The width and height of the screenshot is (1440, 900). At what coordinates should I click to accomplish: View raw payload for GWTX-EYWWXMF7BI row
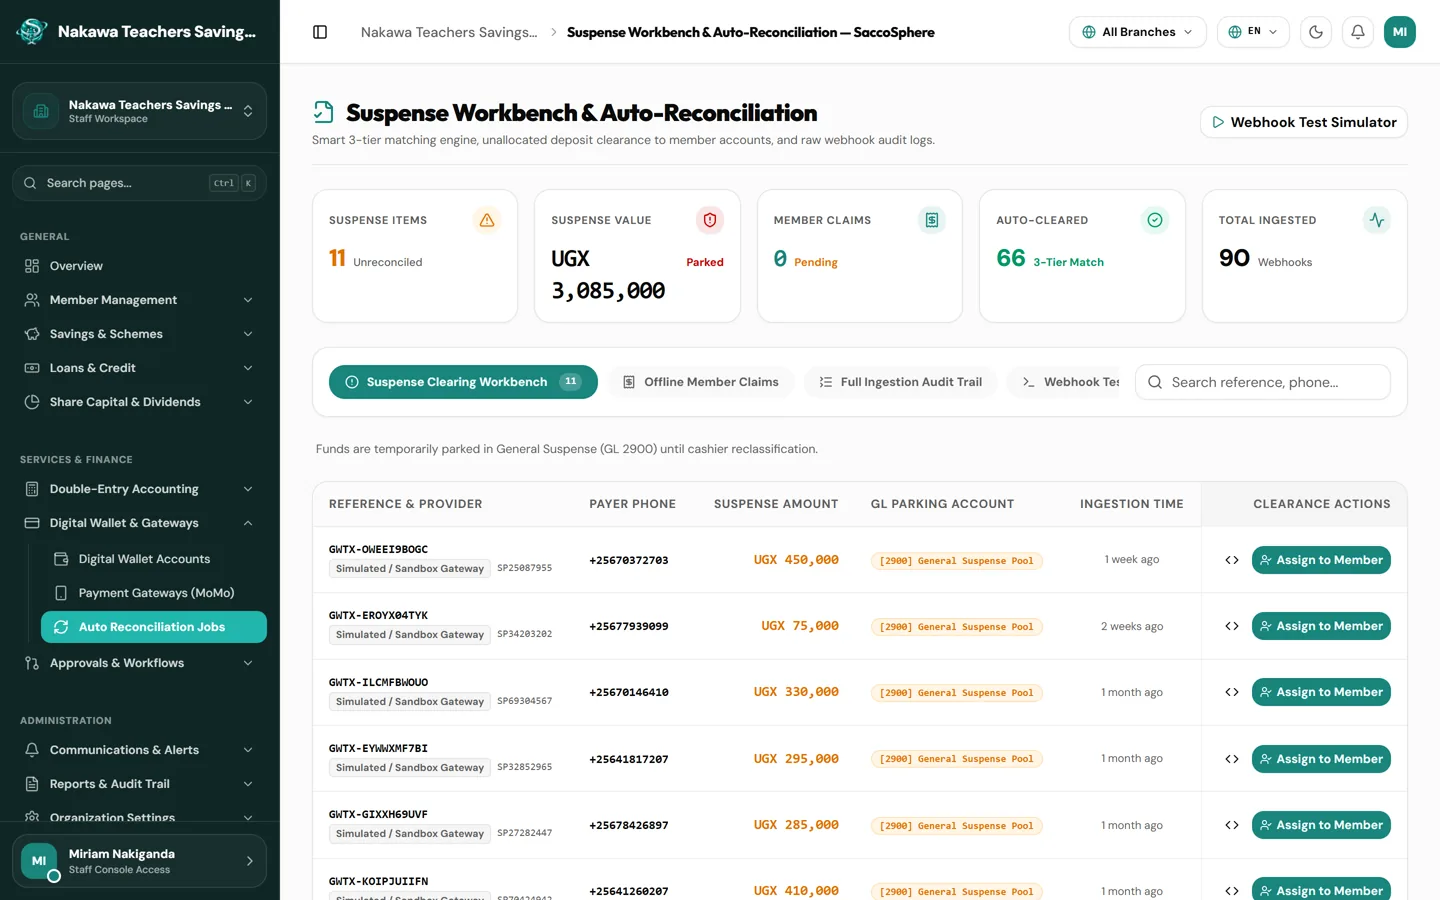pos(1232,759)
